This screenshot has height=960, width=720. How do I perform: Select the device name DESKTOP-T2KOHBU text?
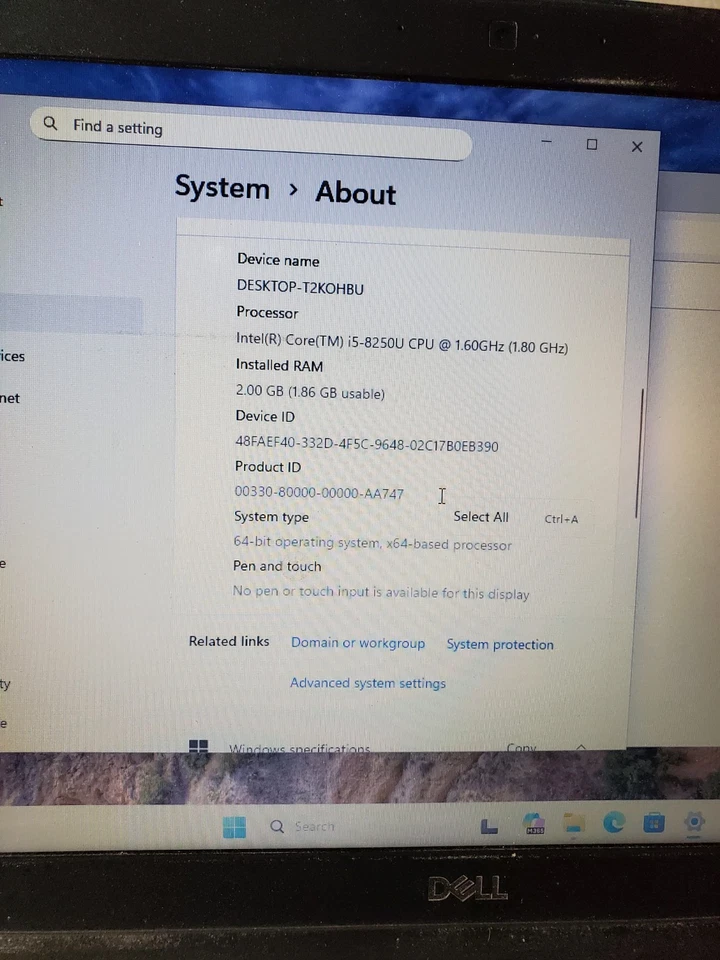300,287
